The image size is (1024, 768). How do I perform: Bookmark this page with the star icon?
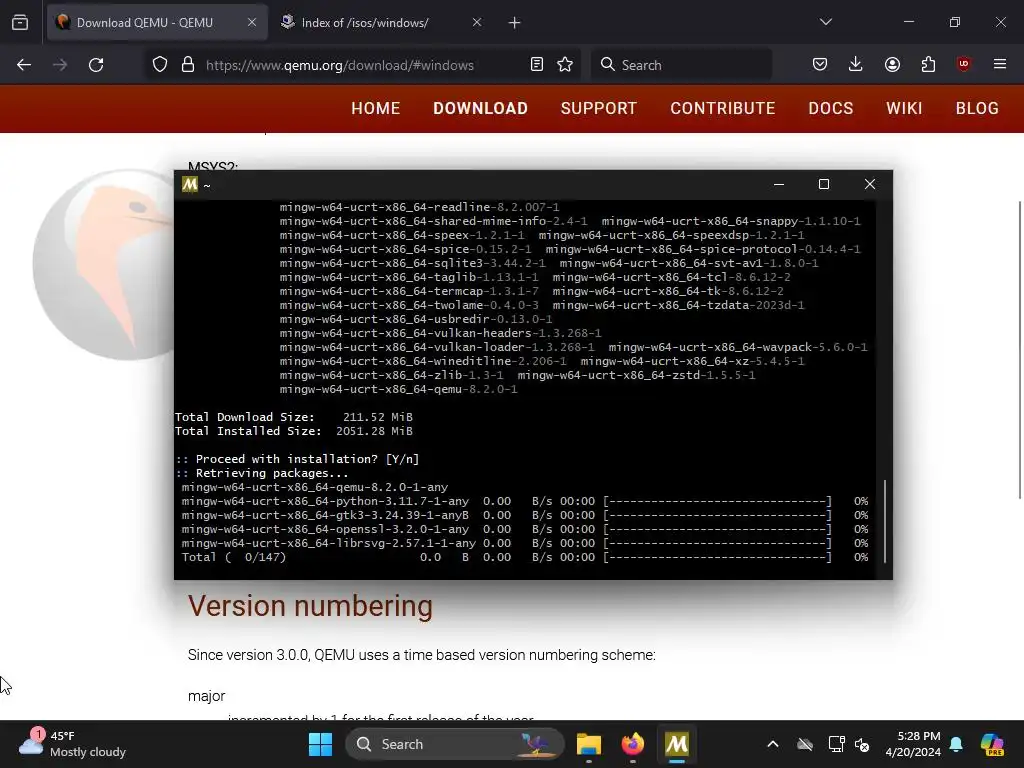pos(565,65)
